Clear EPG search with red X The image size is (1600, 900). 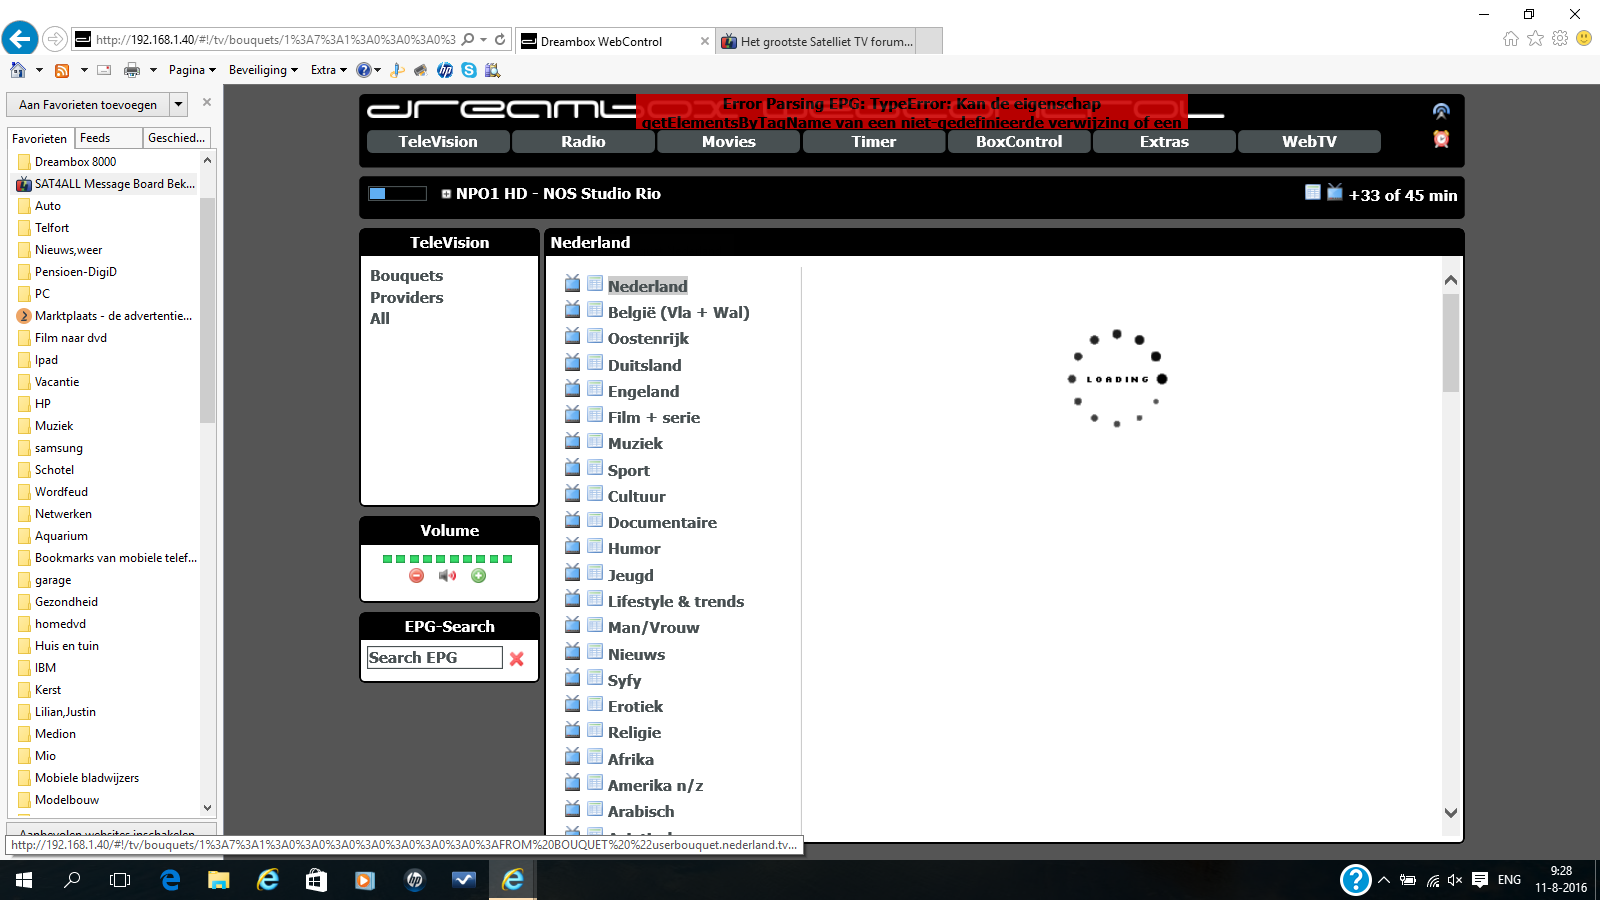(x=517, y=659)
